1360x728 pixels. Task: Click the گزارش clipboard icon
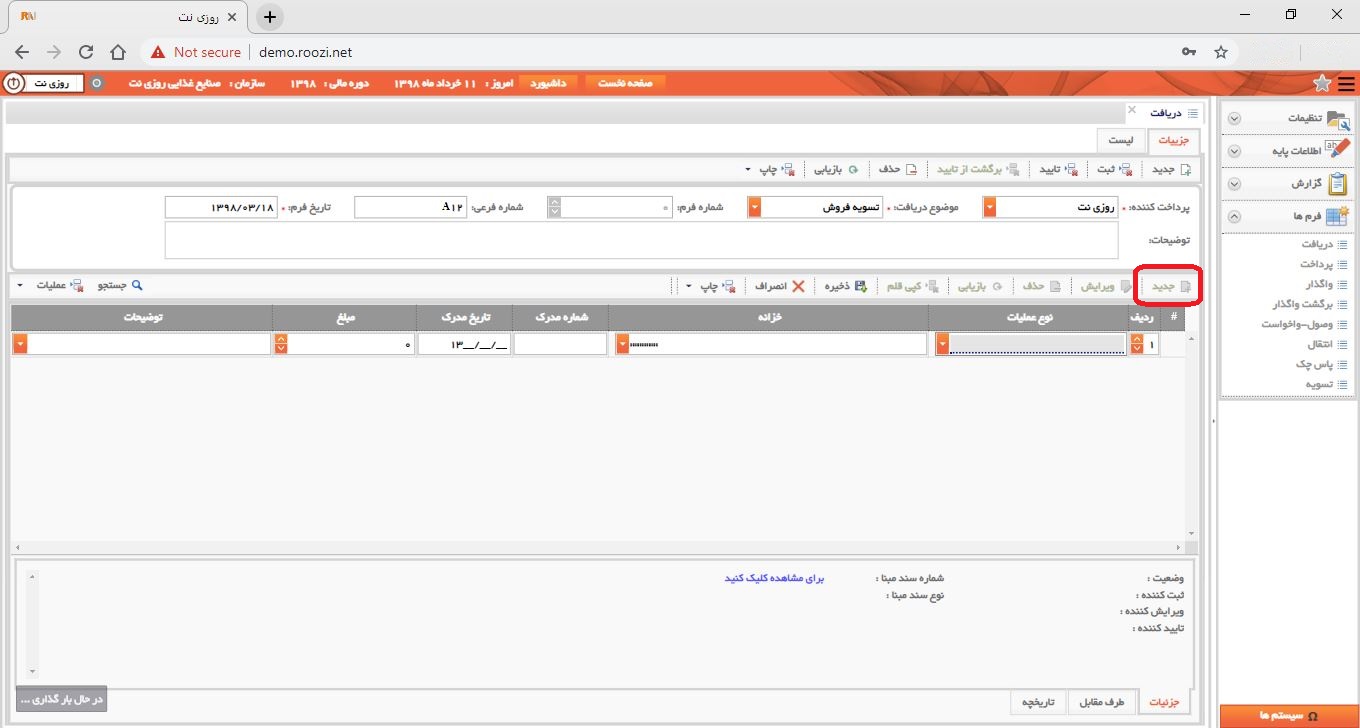[x=1337, y=183]
